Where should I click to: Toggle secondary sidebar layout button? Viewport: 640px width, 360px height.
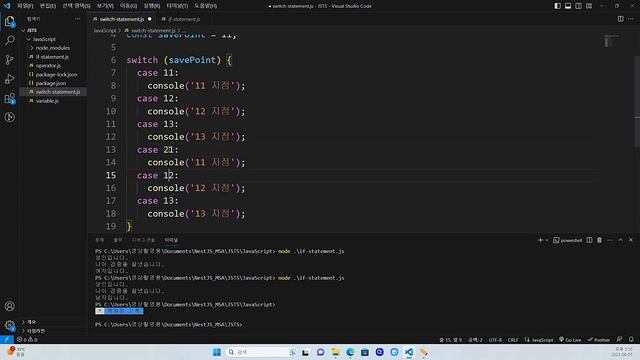click(578, 6)
